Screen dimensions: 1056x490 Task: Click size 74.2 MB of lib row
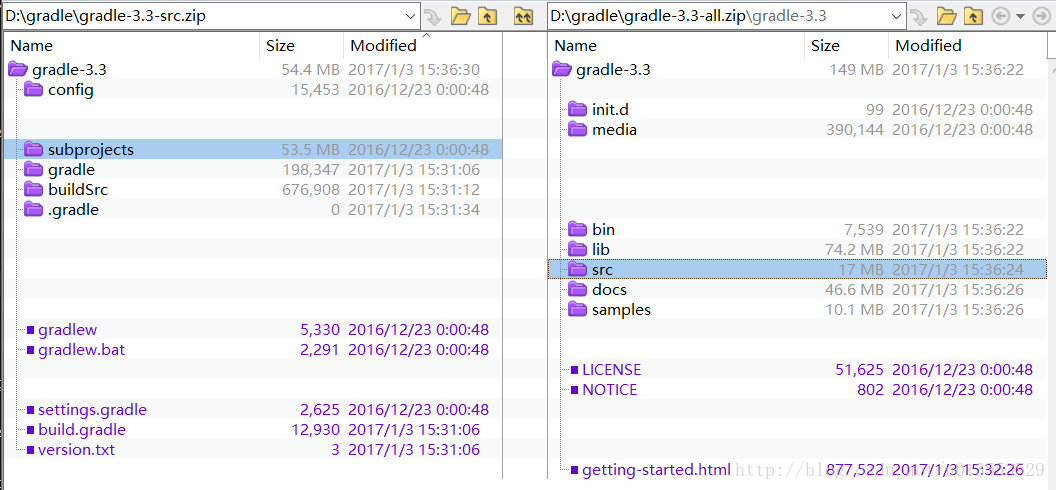click(855, 250)
